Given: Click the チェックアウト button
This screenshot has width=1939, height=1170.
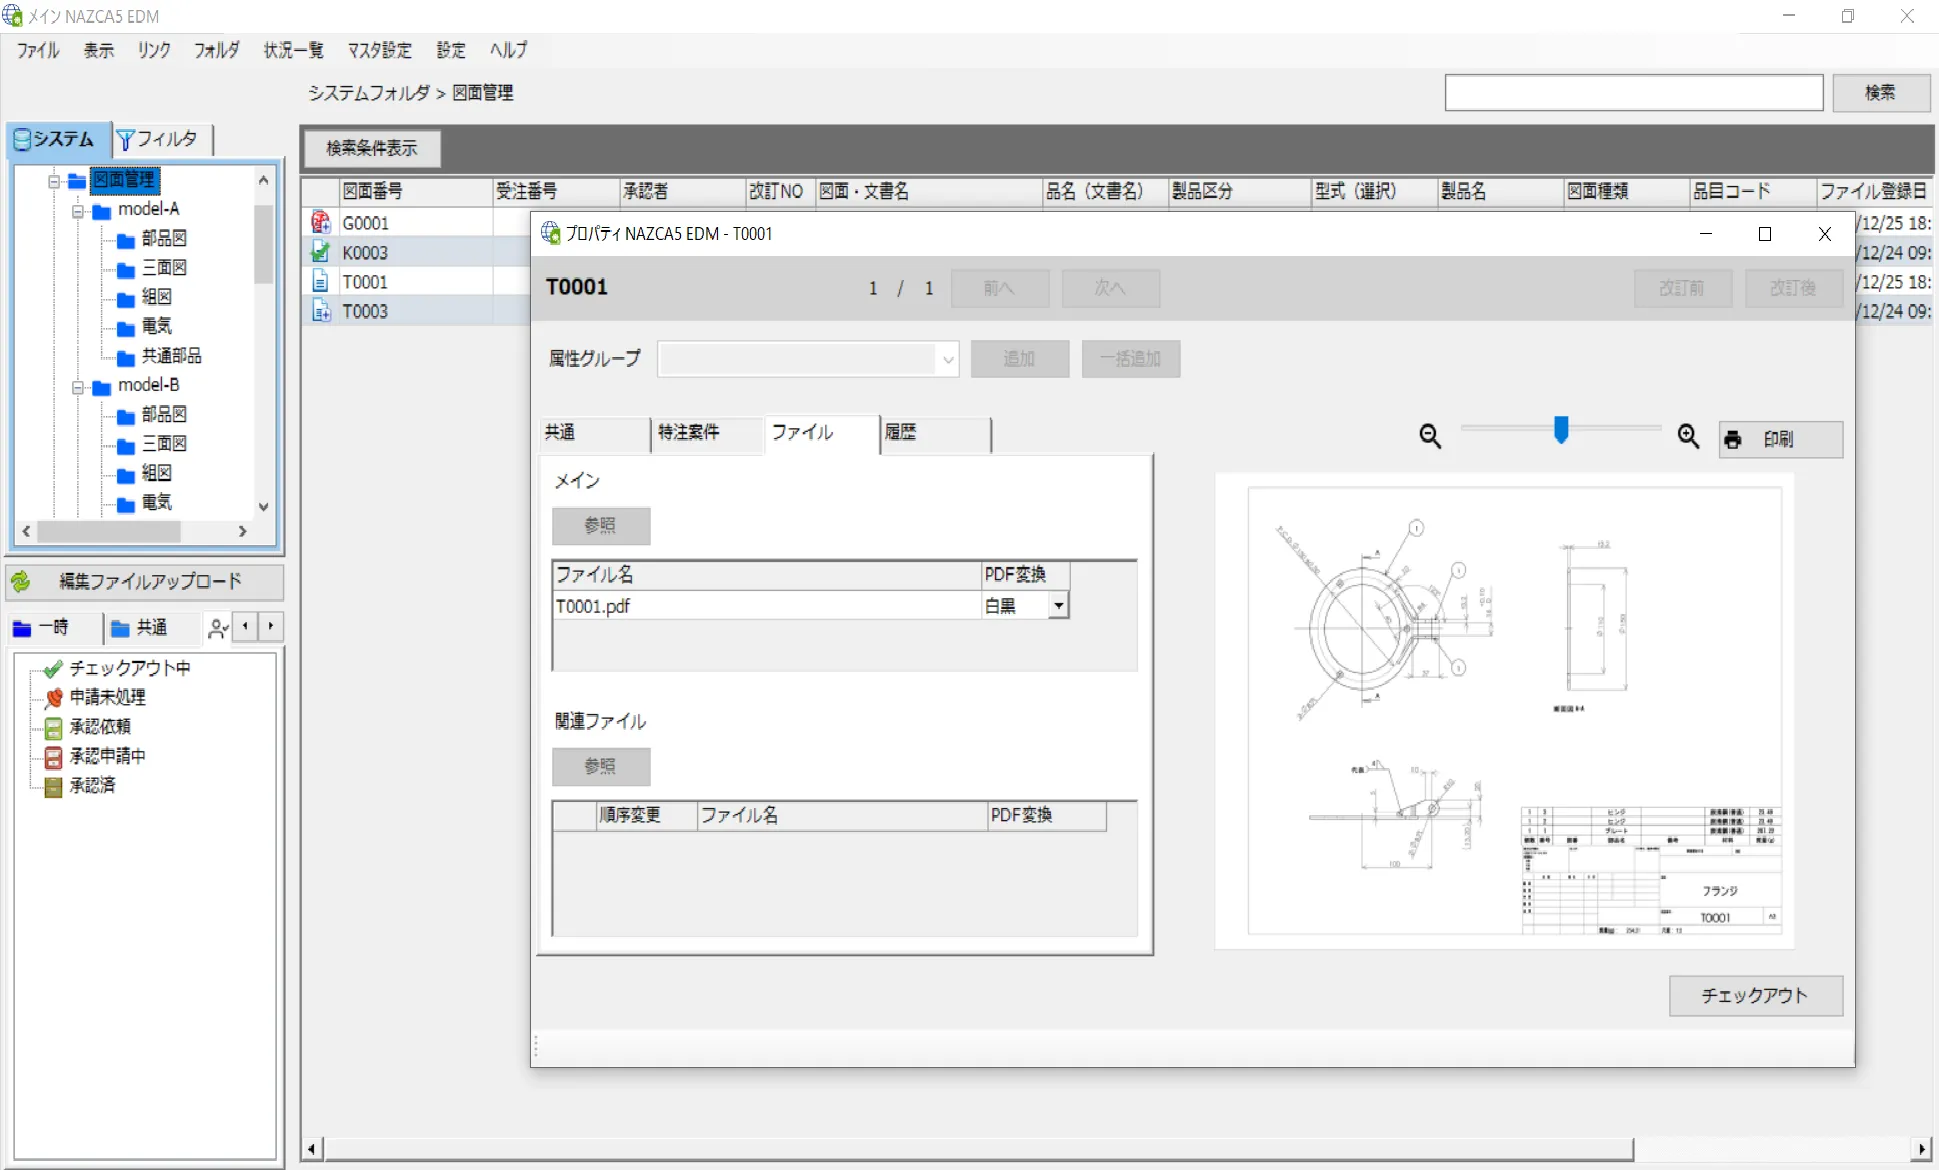Looking at the screenshot, I should [x=1755, y=996].
